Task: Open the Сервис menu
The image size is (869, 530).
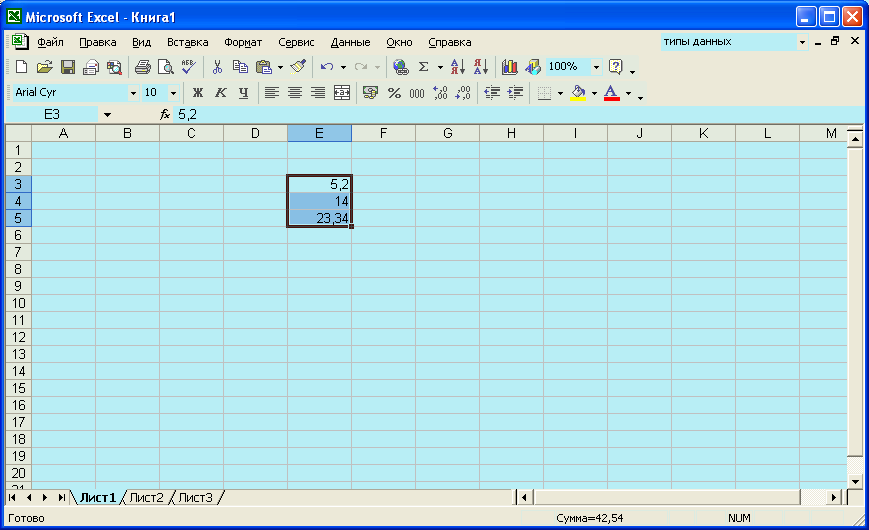Action: [296, 42]
